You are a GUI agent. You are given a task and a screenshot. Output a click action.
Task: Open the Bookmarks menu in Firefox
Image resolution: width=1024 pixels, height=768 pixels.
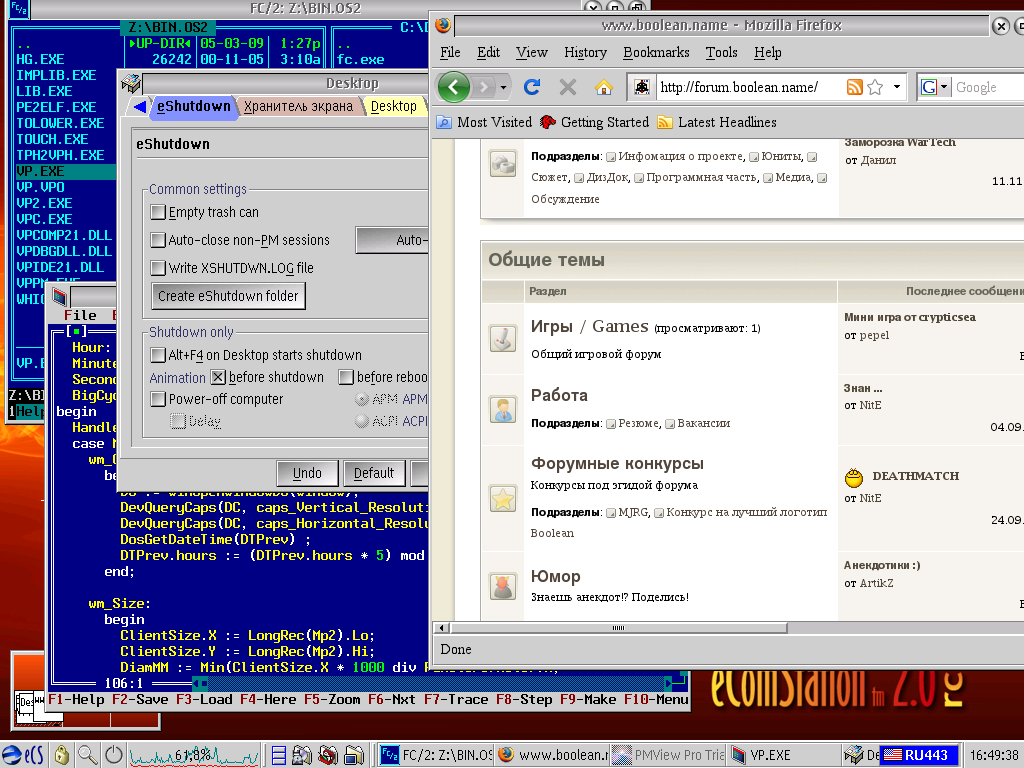click(656, 52)
